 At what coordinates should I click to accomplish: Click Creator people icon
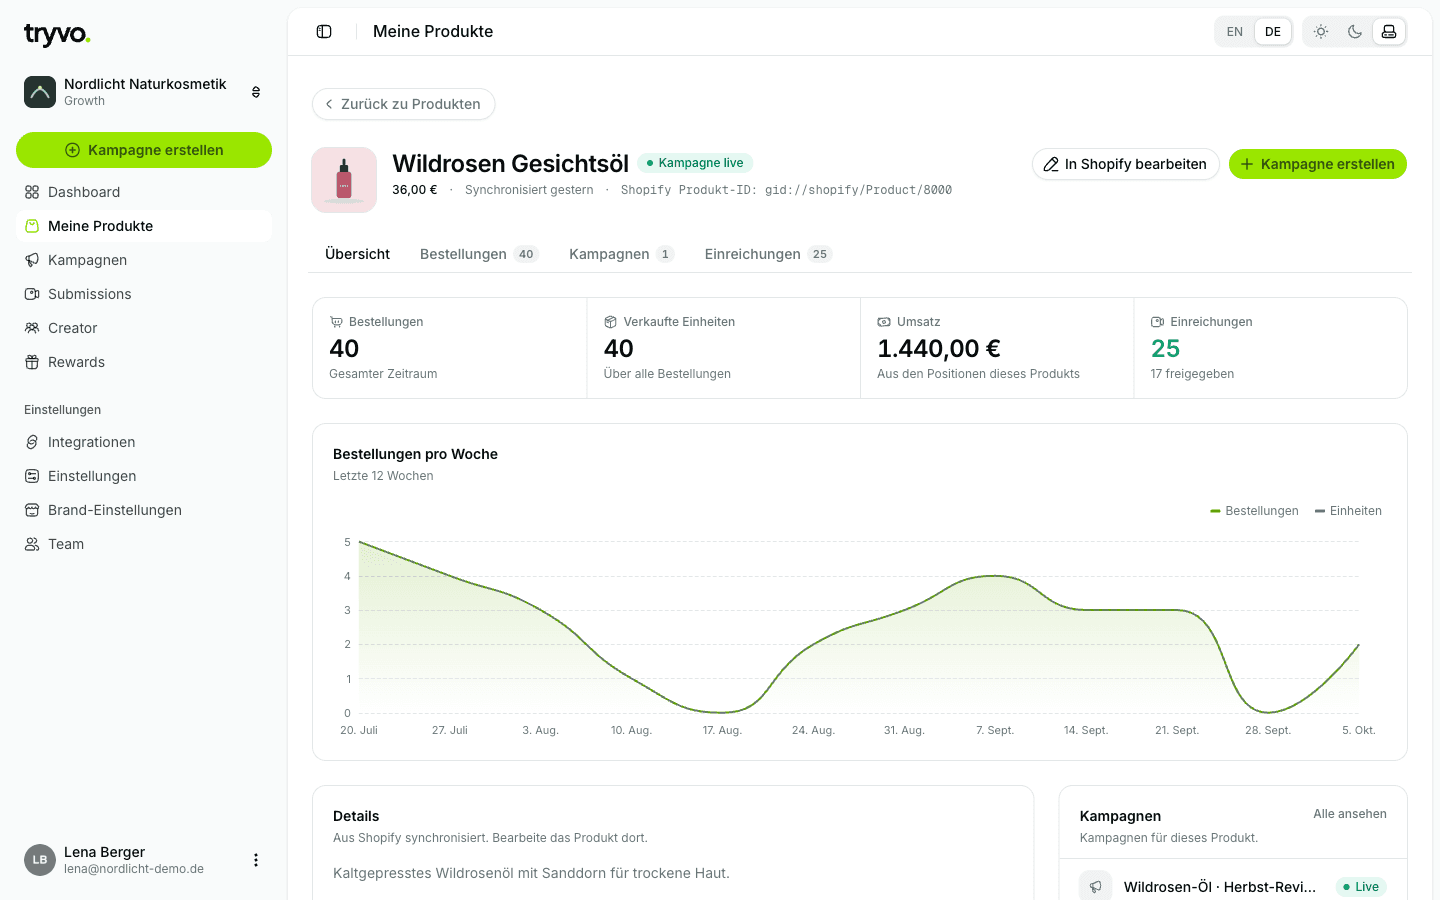(32, 328)
